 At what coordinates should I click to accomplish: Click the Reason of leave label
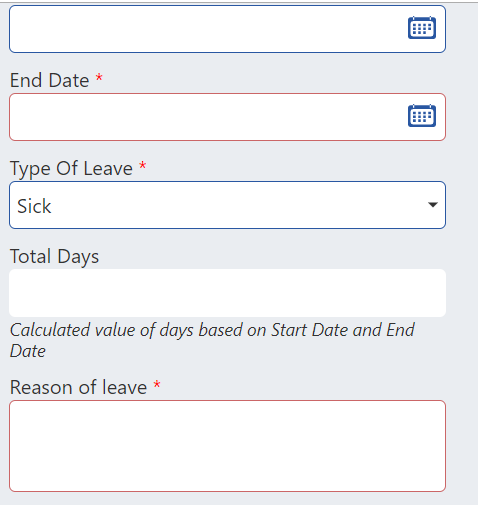[x=78, y=387]
